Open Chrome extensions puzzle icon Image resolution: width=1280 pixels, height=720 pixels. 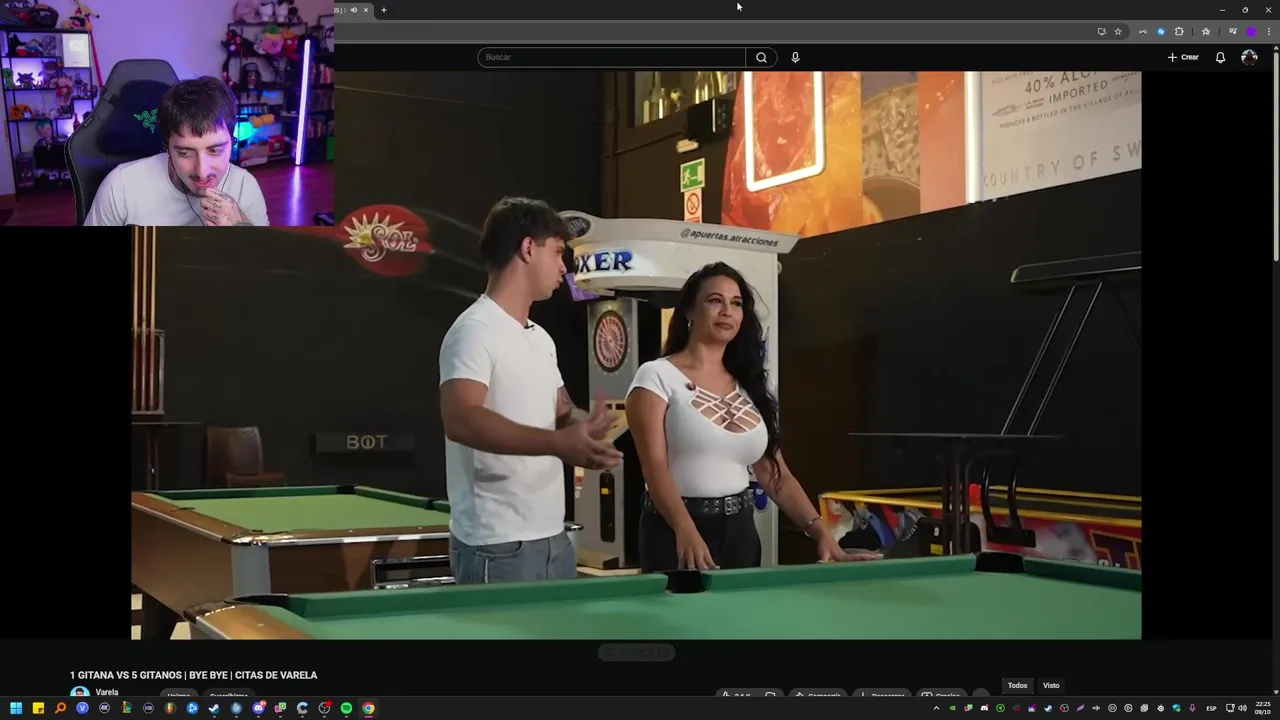coord(1179,31)
